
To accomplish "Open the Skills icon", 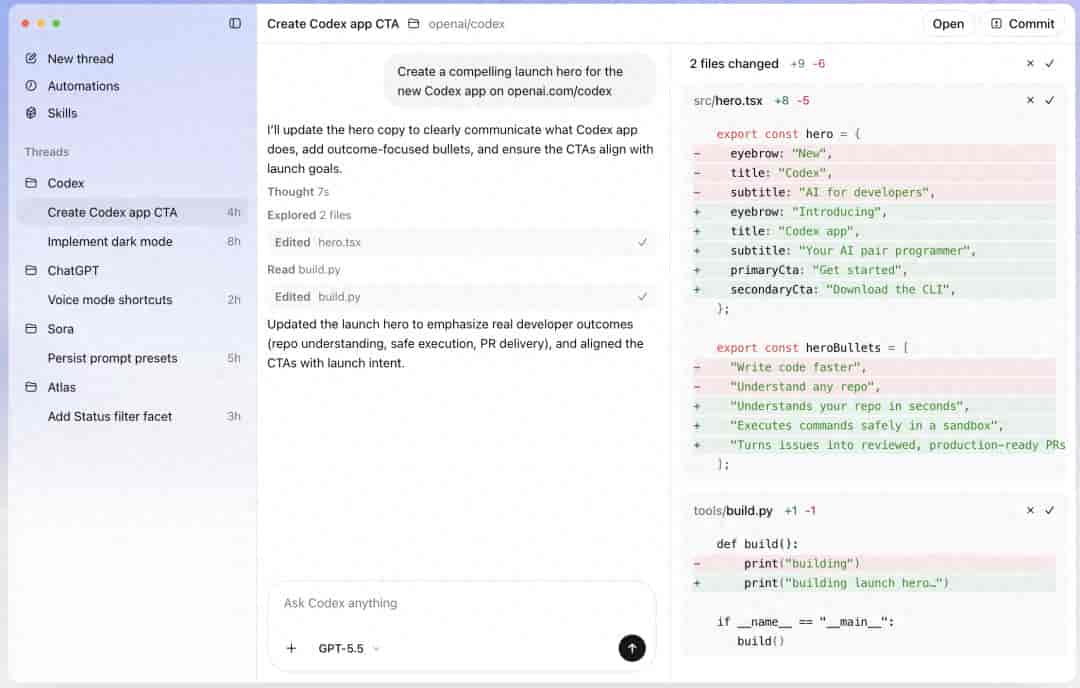I will (x=31, y=113).
